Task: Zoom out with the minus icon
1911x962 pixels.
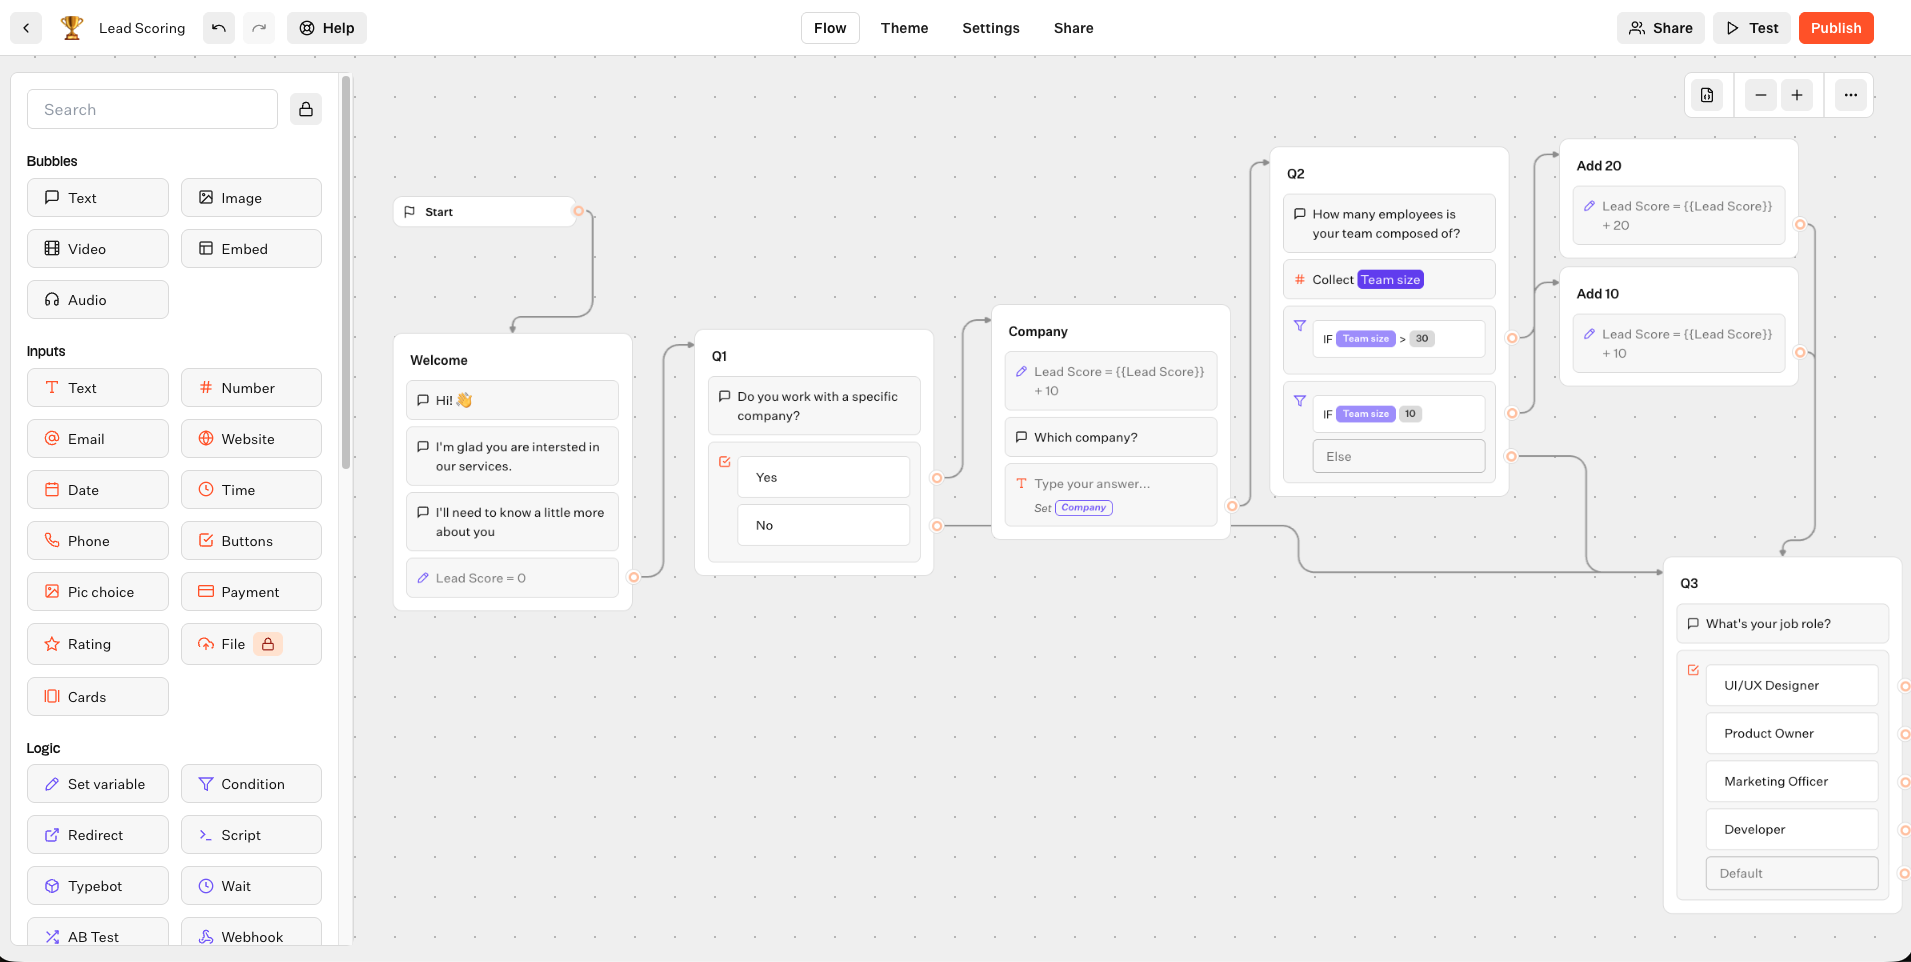Action: 1760,95
